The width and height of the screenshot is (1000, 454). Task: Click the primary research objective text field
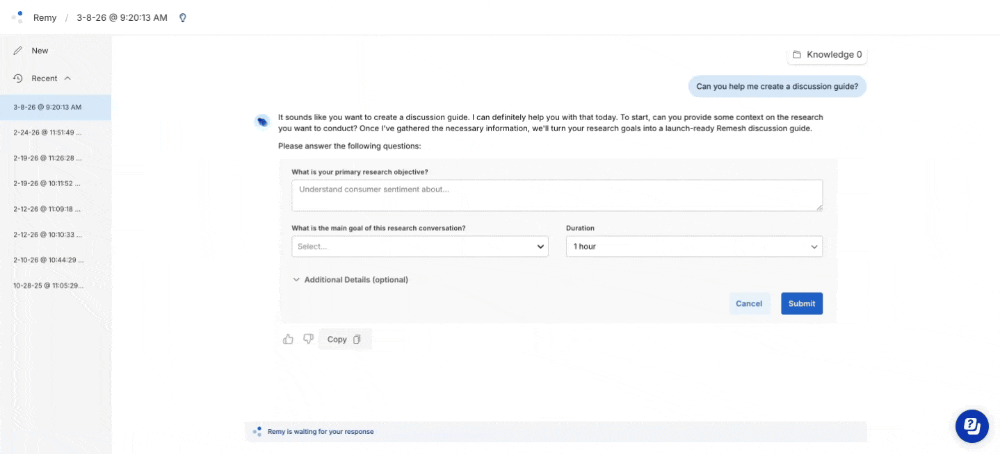point(557,195)
